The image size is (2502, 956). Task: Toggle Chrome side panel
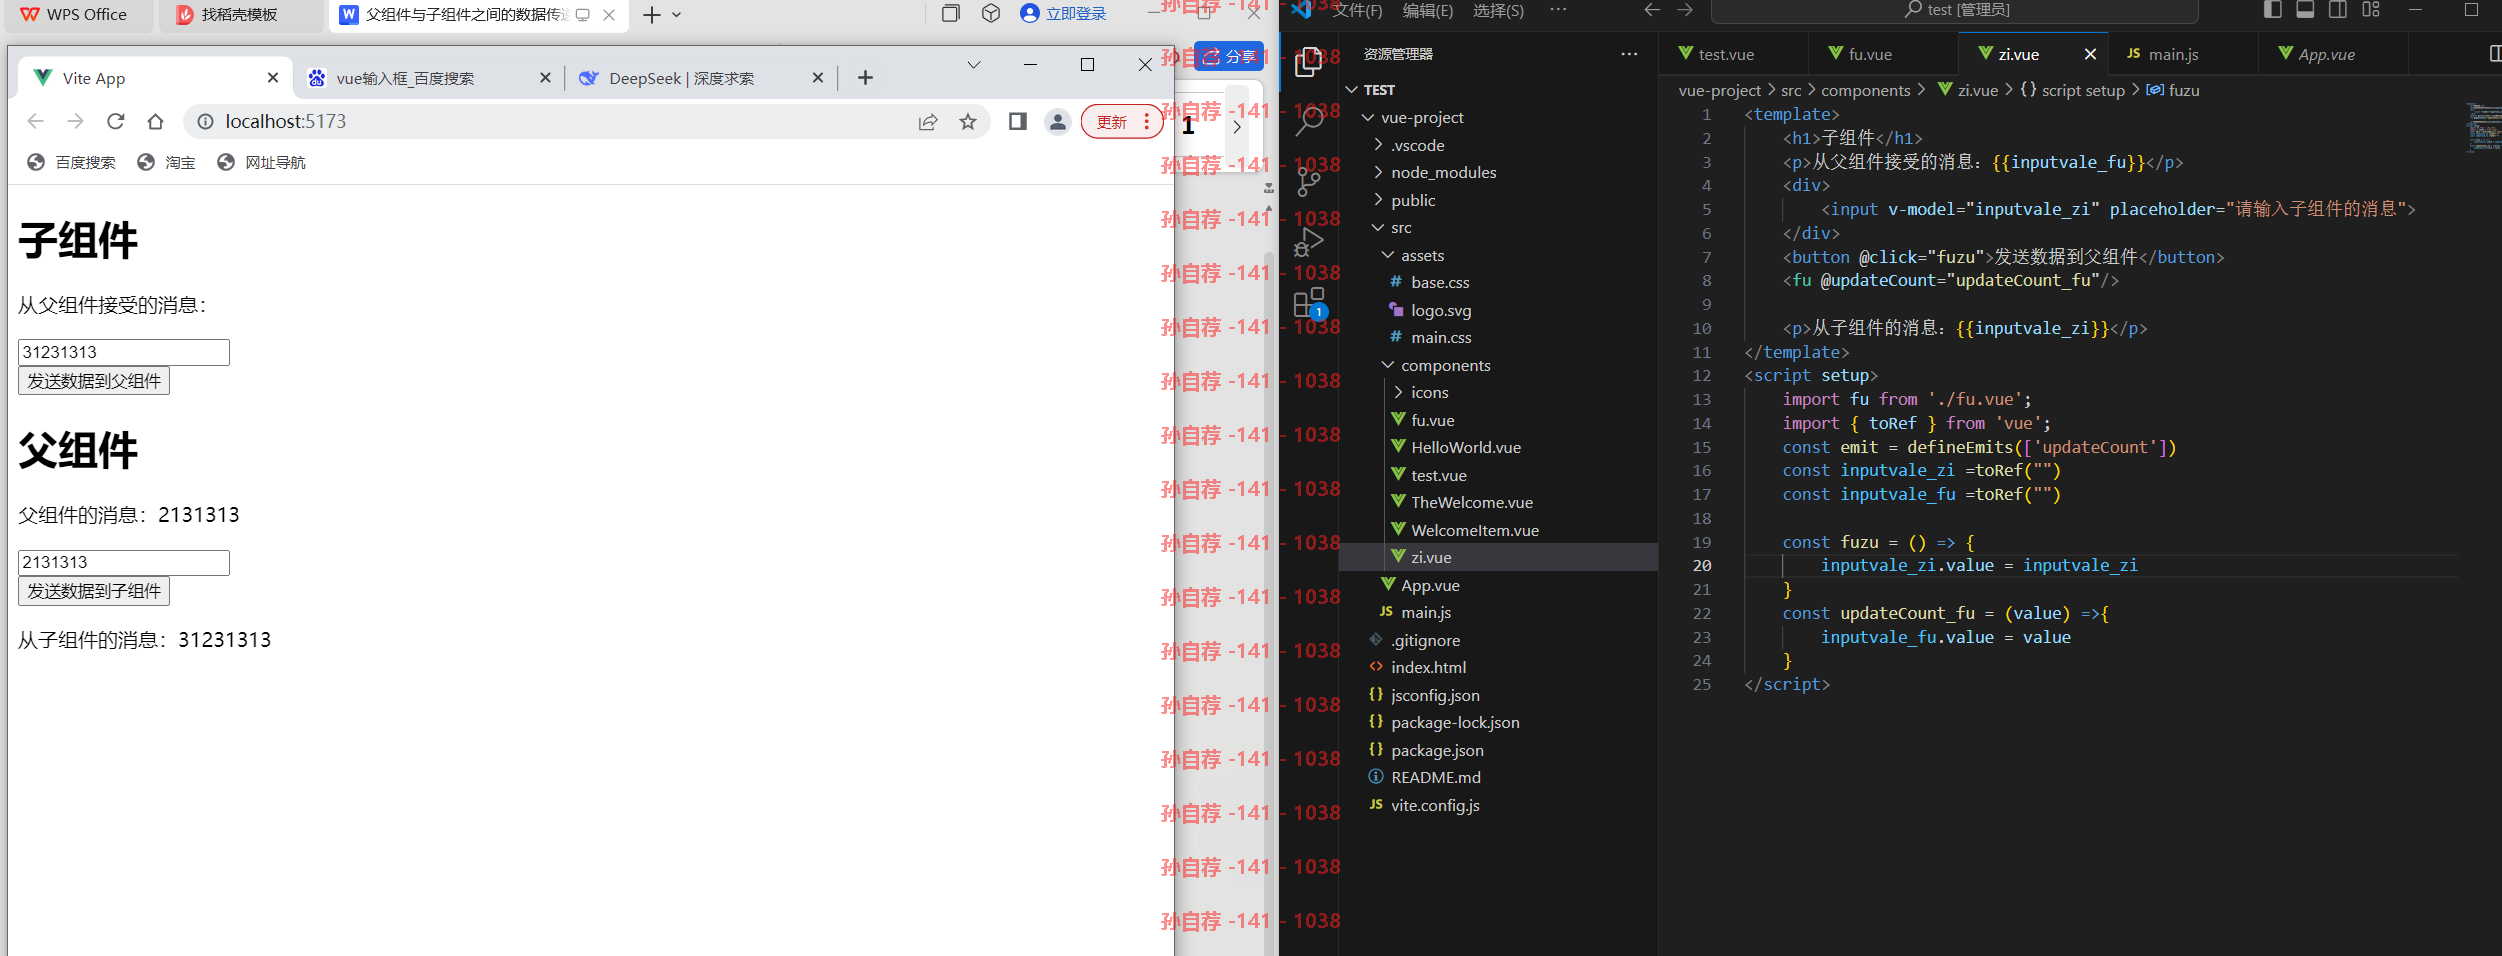[1018, 121]
